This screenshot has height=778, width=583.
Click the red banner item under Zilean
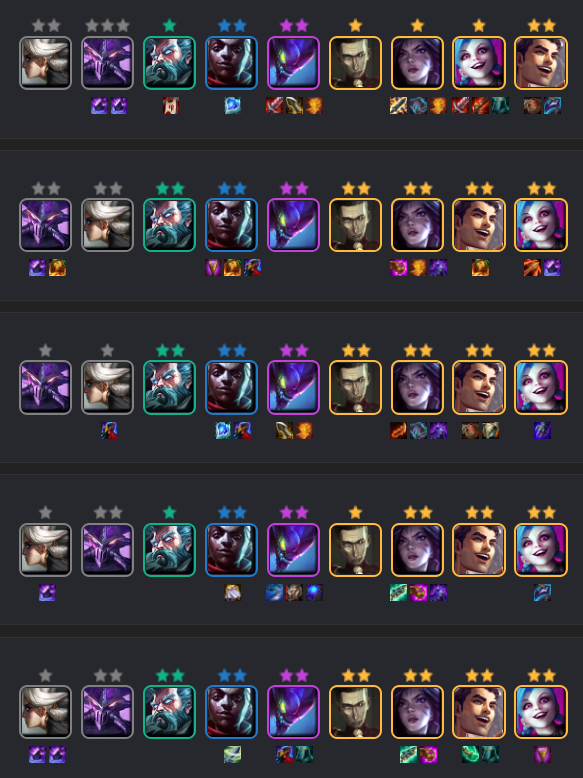(170, 106)
